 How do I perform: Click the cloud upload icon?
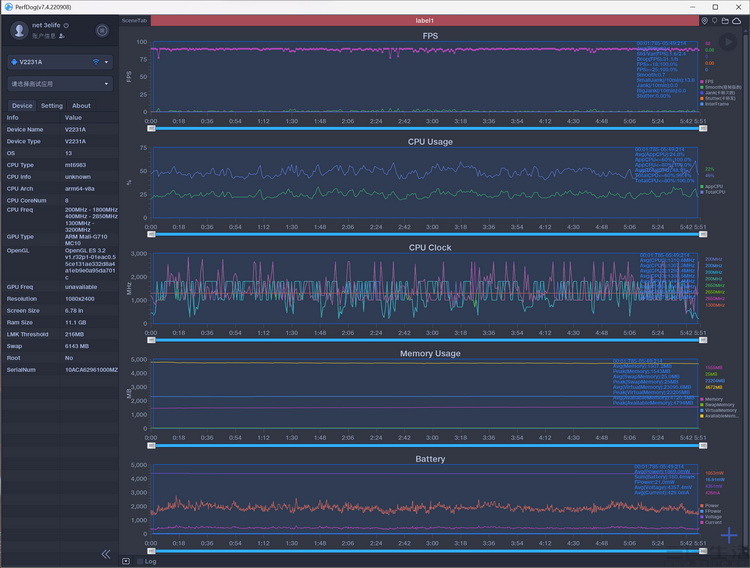[737, 21]
